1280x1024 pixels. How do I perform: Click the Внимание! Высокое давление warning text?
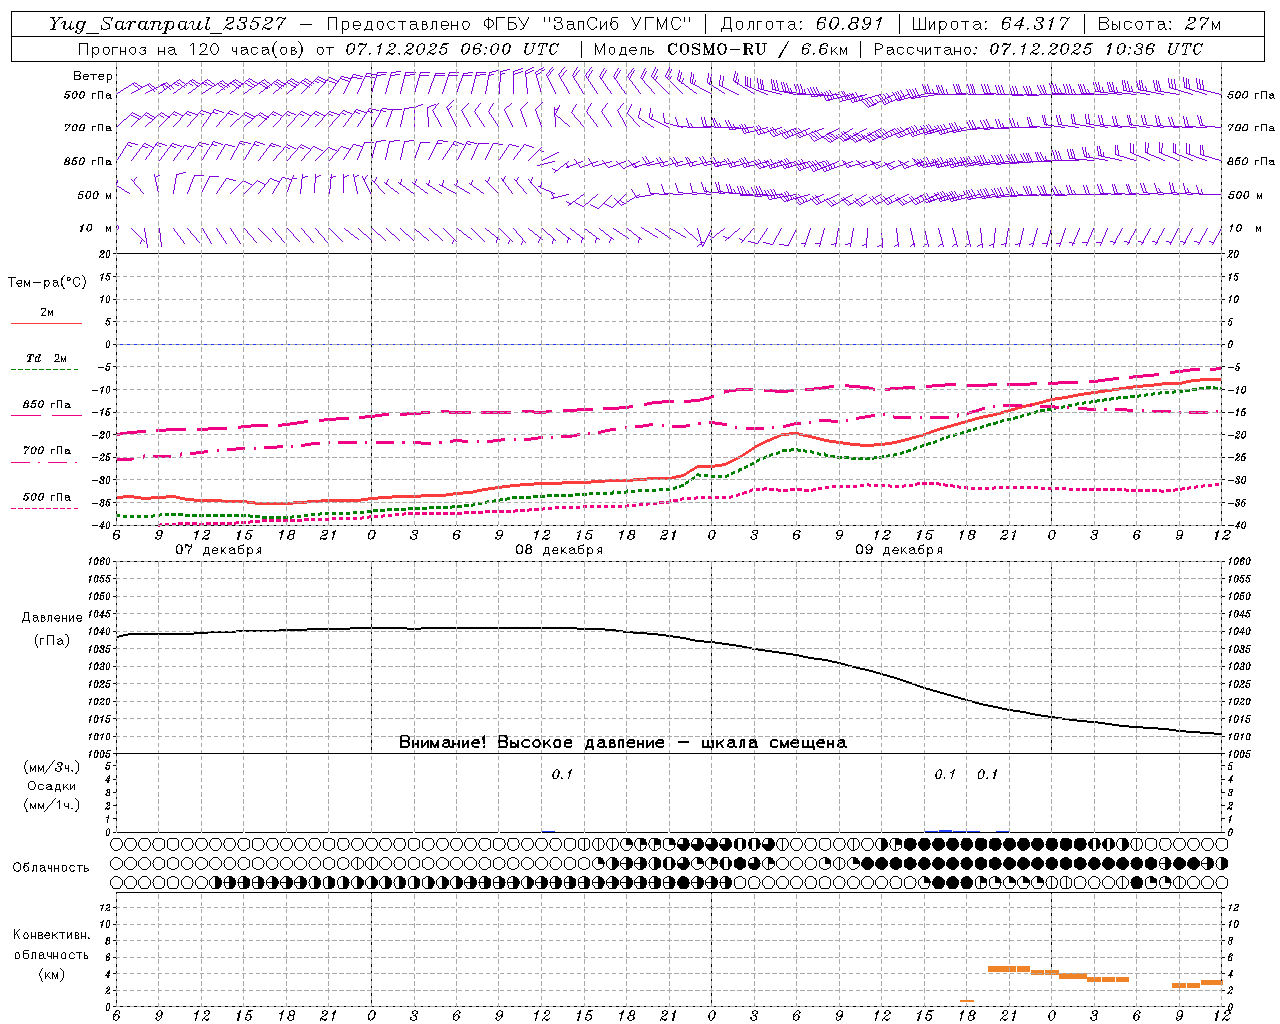click(623, 742)
